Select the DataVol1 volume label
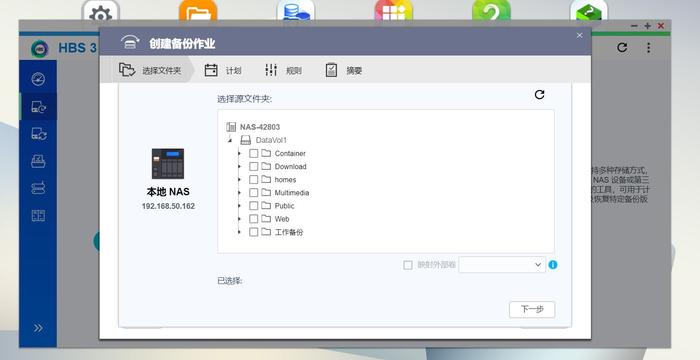This screenshot has width=700, height=360. pyautogui.click(x=271, y=140)
